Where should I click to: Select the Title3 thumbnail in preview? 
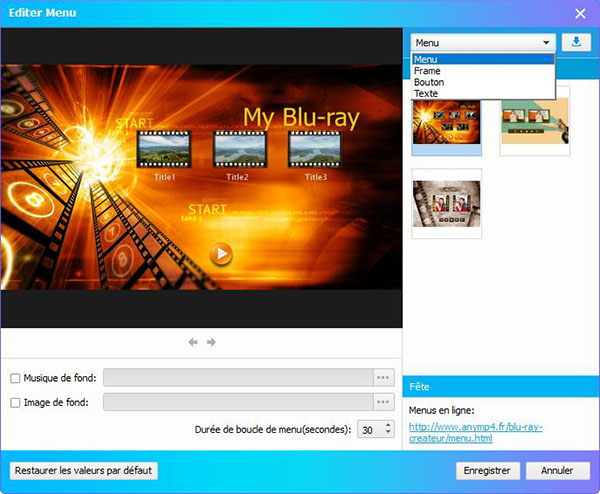(315, 150)
